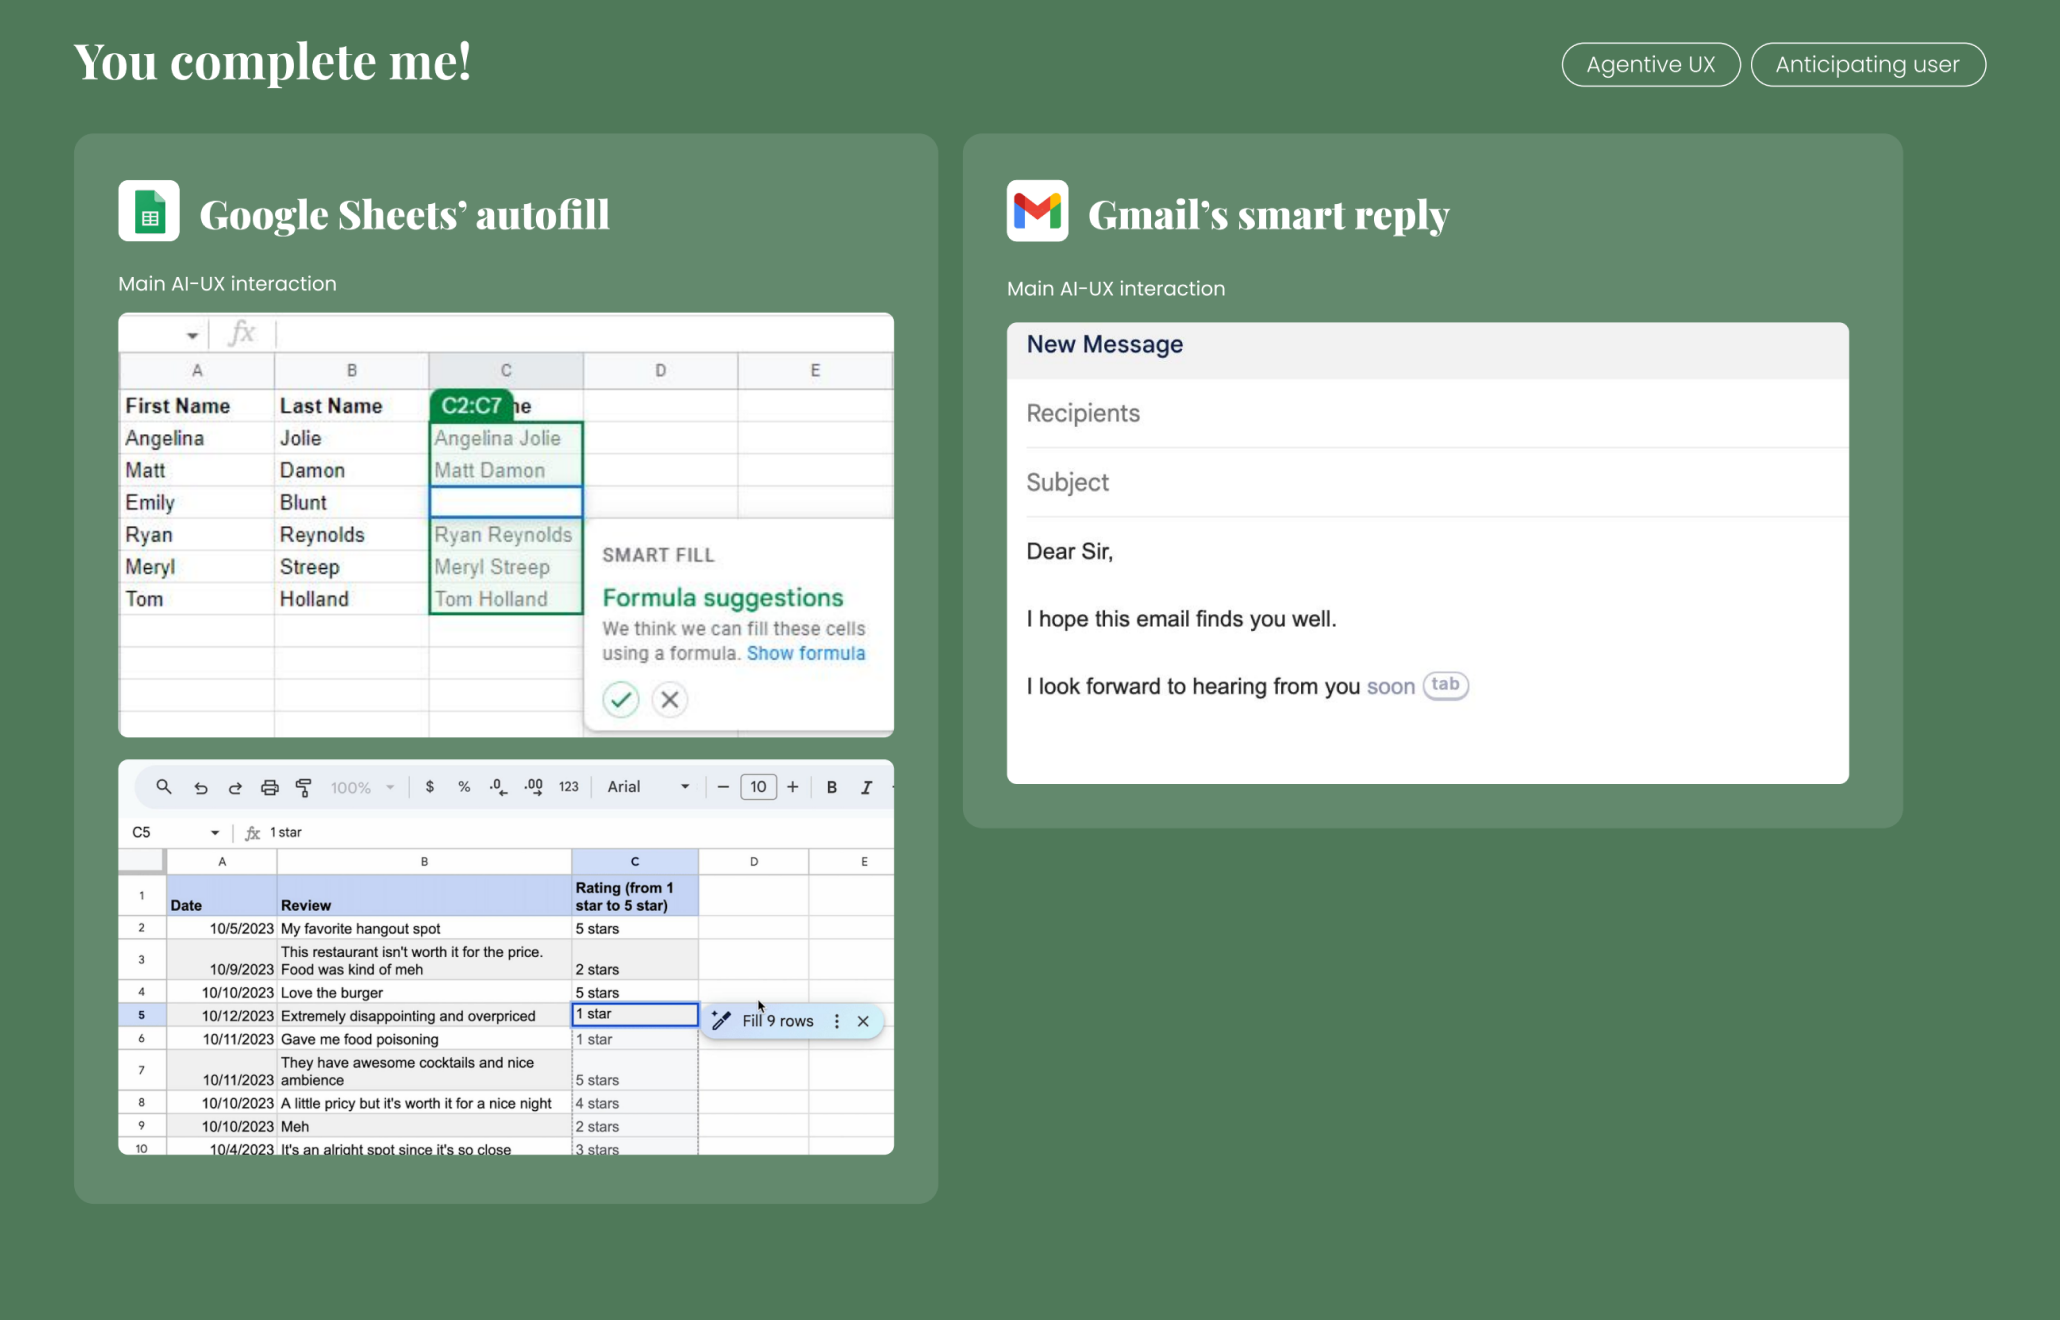The width and height of the screenshot is (2060, 1320).
Task: Click the Show formula link
Action: coord(805,653)
